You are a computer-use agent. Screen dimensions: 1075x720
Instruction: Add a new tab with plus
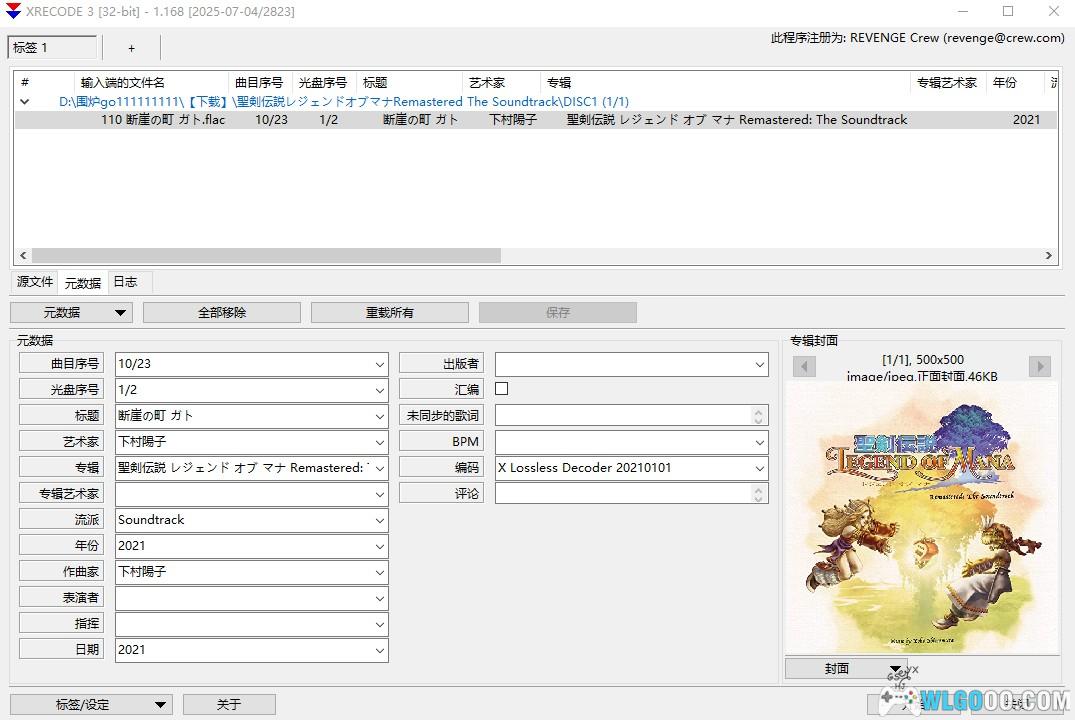pyautogui.click(x=131, y=48)
